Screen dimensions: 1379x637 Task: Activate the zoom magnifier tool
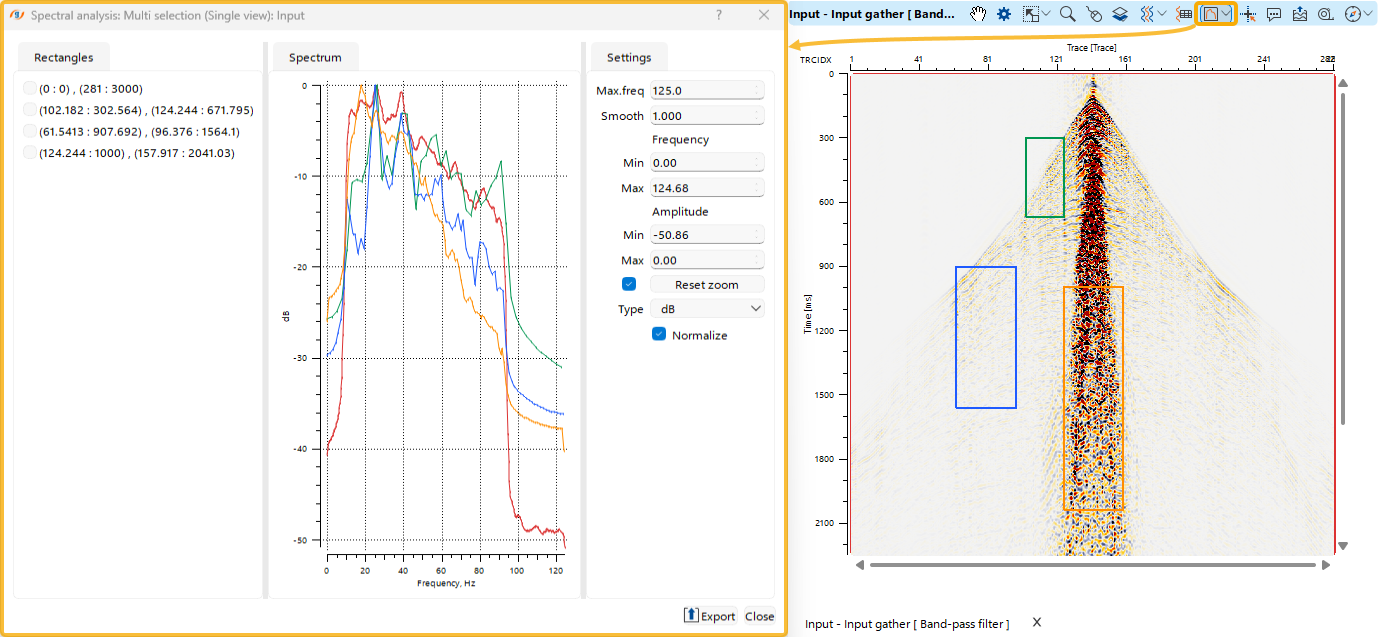click(1066, 14)
